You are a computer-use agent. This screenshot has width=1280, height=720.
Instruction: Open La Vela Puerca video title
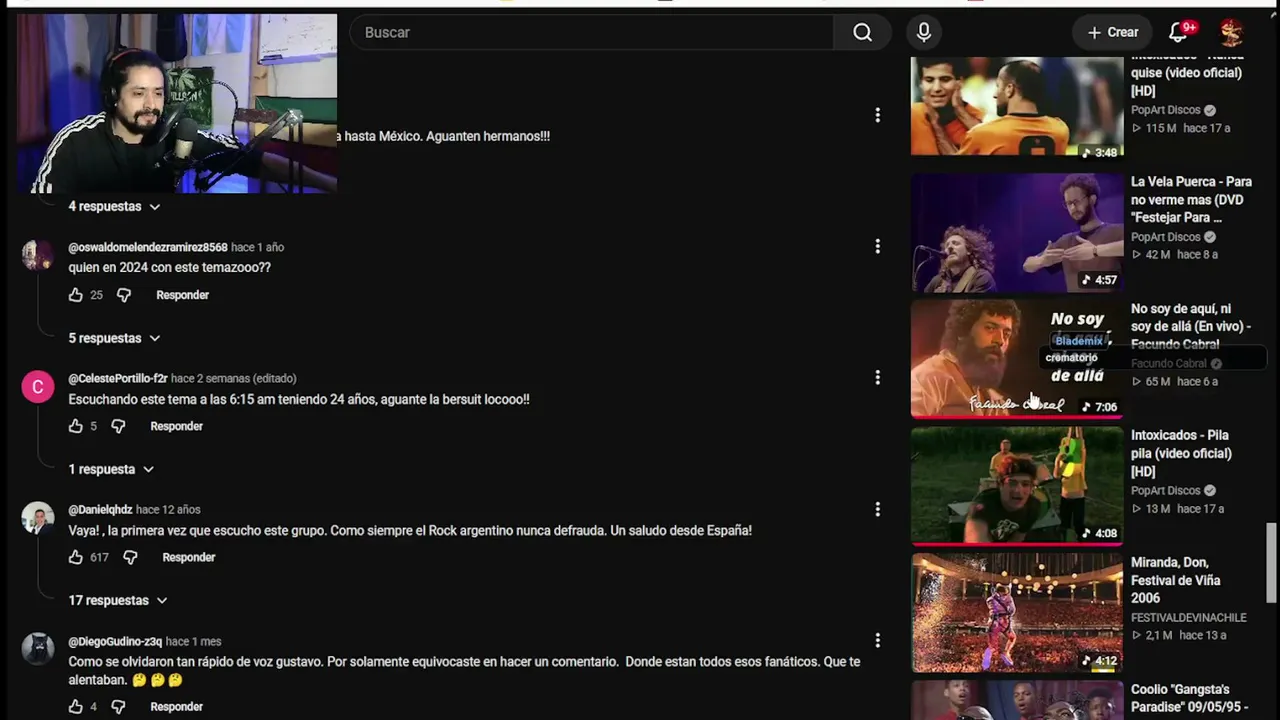(1191, 199)
